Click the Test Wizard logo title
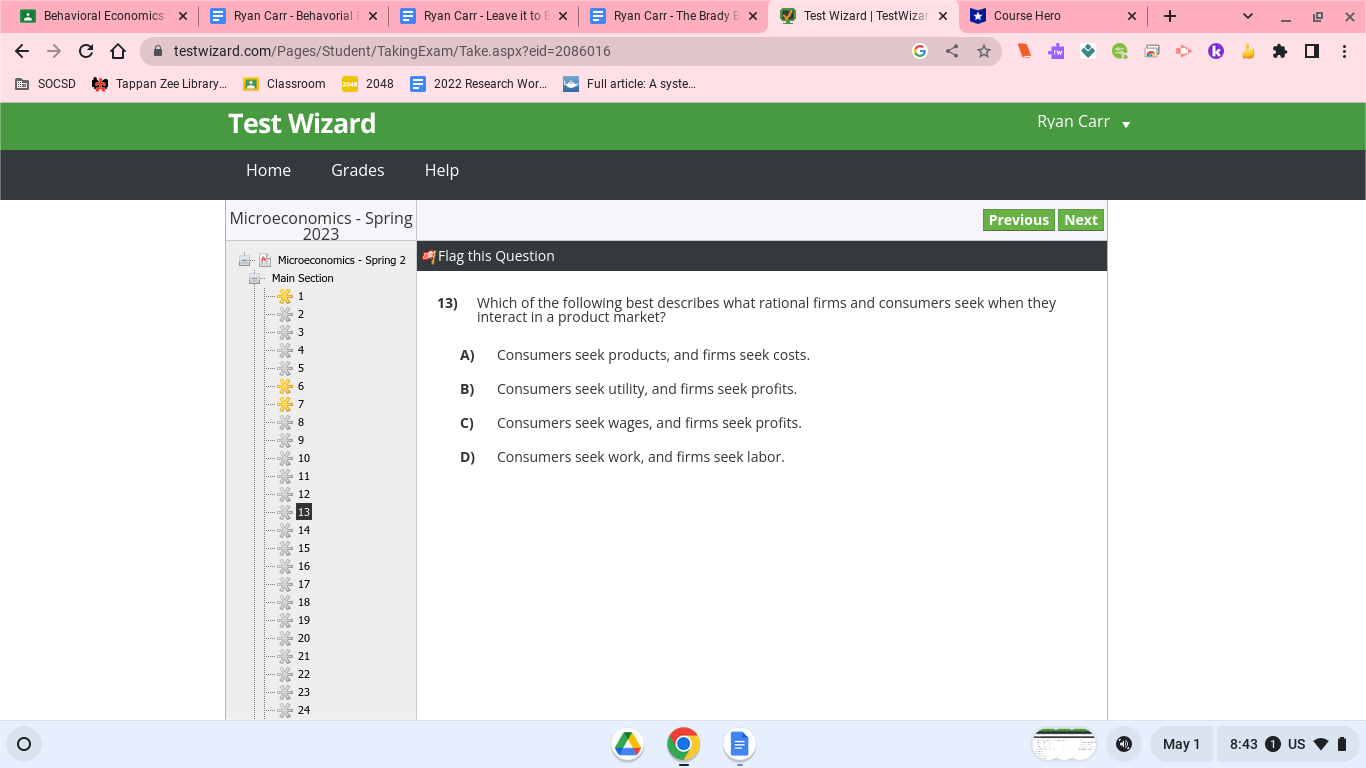 [x=302, y=124]
